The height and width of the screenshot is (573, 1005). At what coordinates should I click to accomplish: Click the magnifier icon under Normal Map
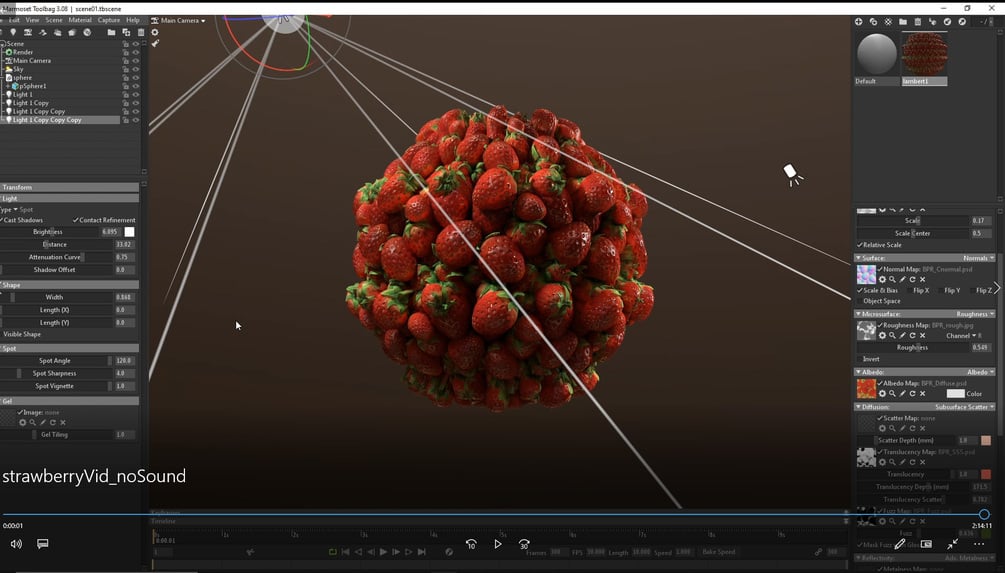pos(892,279)
